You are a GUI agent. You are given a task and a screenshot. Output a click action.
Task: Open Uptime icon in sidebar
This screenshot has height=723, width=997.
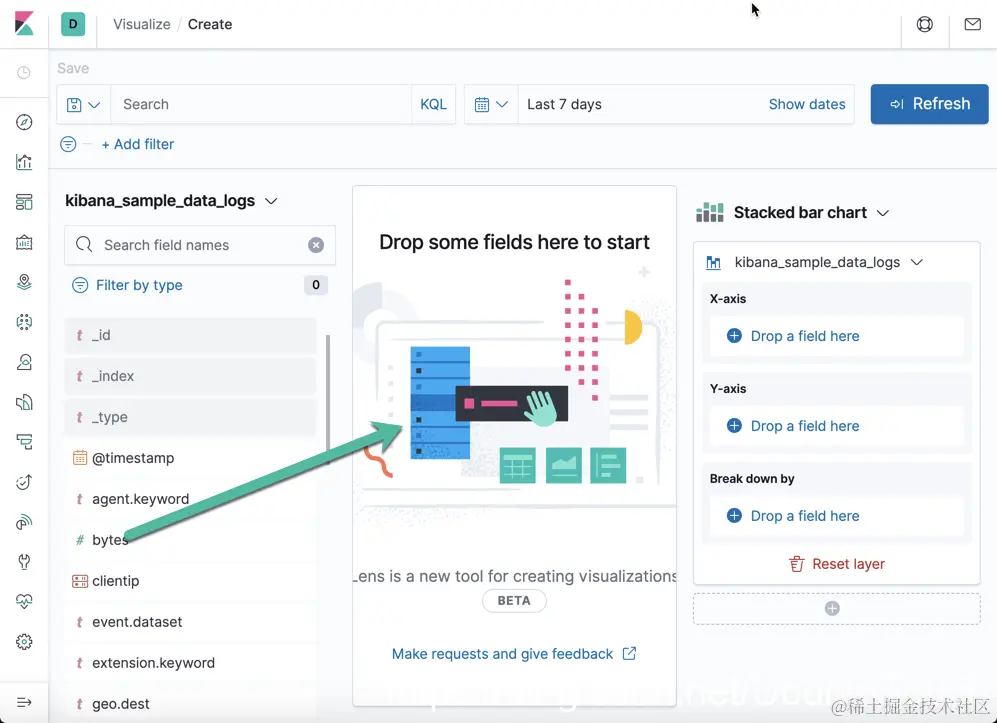[24, 482]
